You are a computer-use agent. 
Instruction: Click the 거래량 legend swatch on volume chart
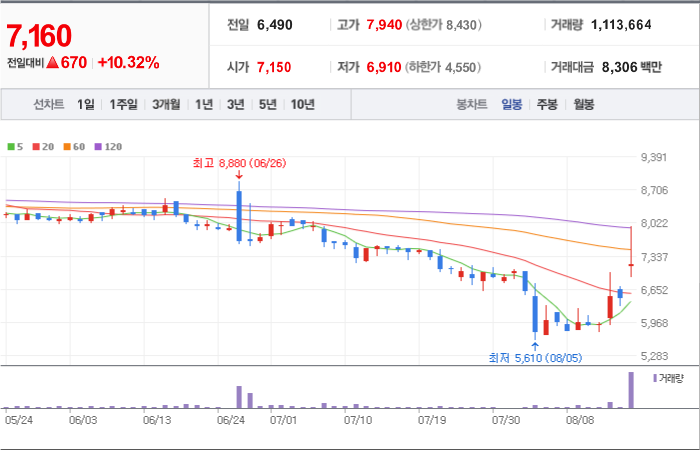pyautogui.click(x=655, y=378)
